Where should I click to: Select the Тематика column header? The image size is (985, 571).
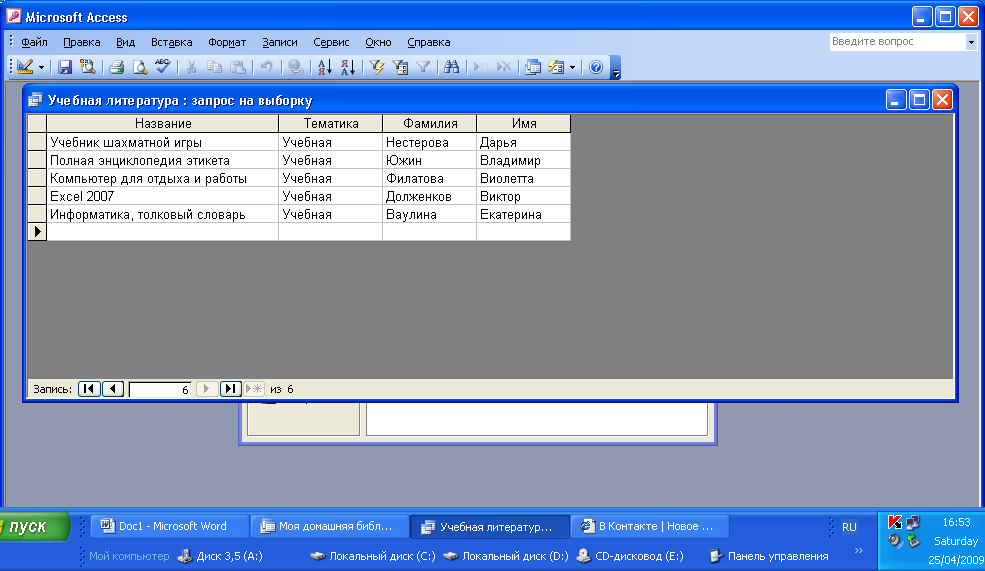click(330, 124)
